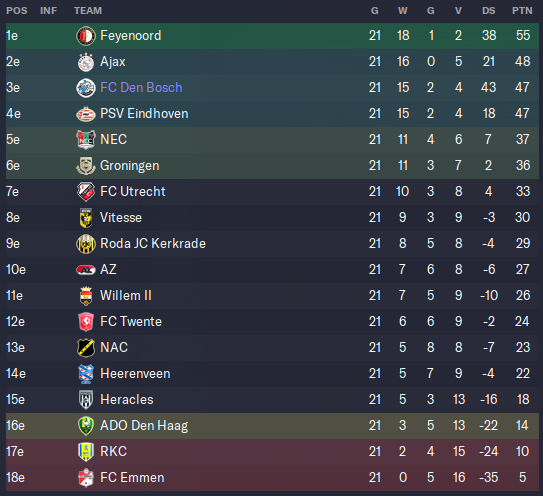Open the Groningen team name link

[130, 166]
